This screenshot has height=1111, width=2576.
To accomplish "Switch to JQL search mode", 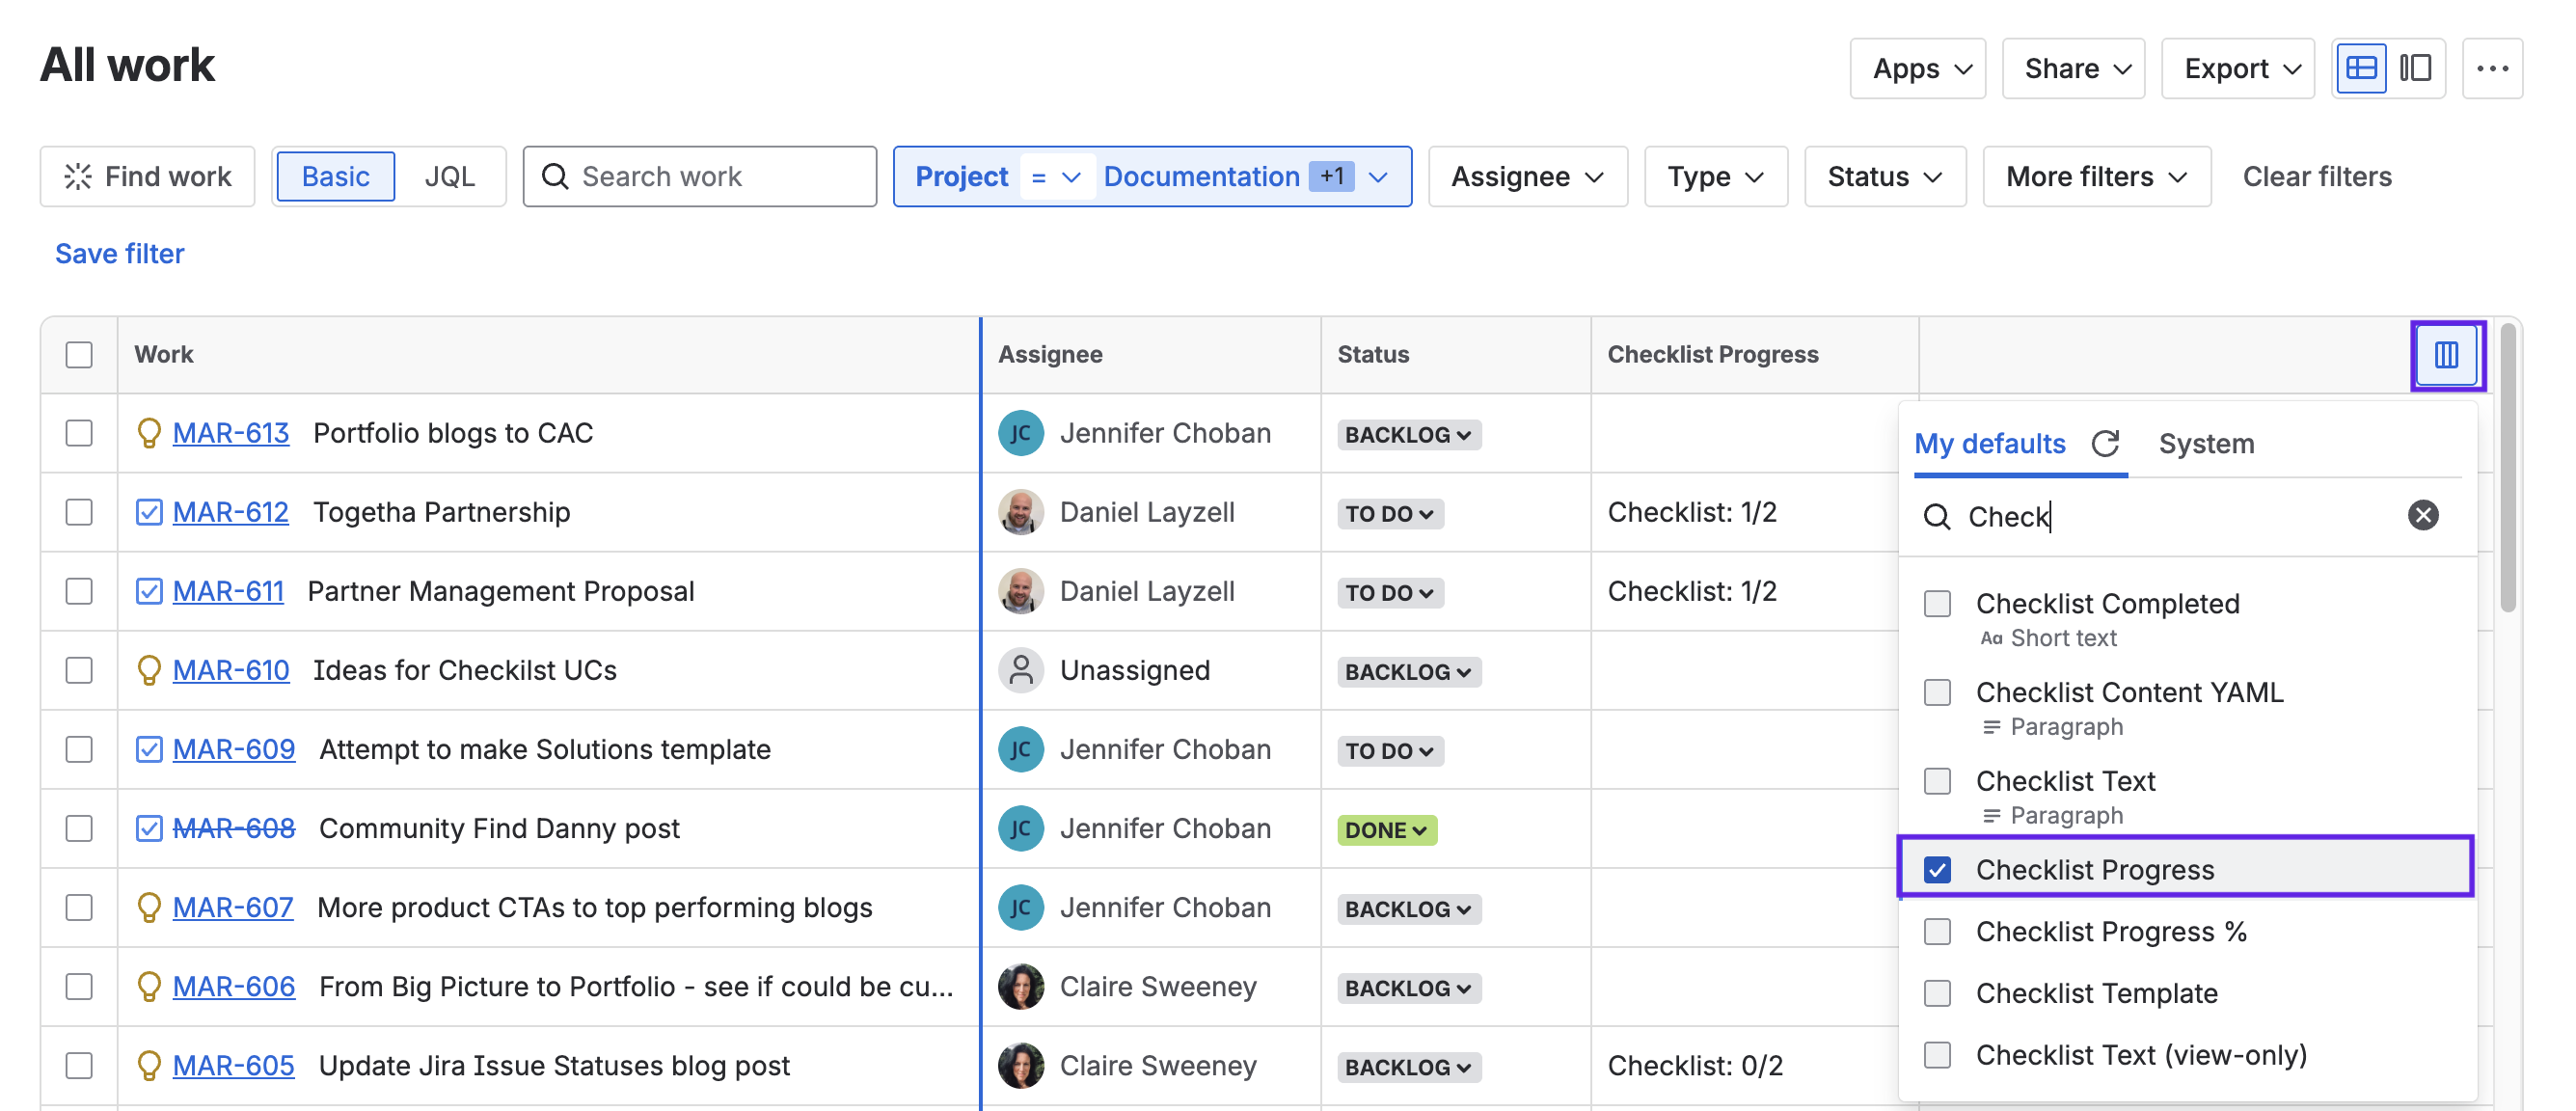I will point(449,176).
